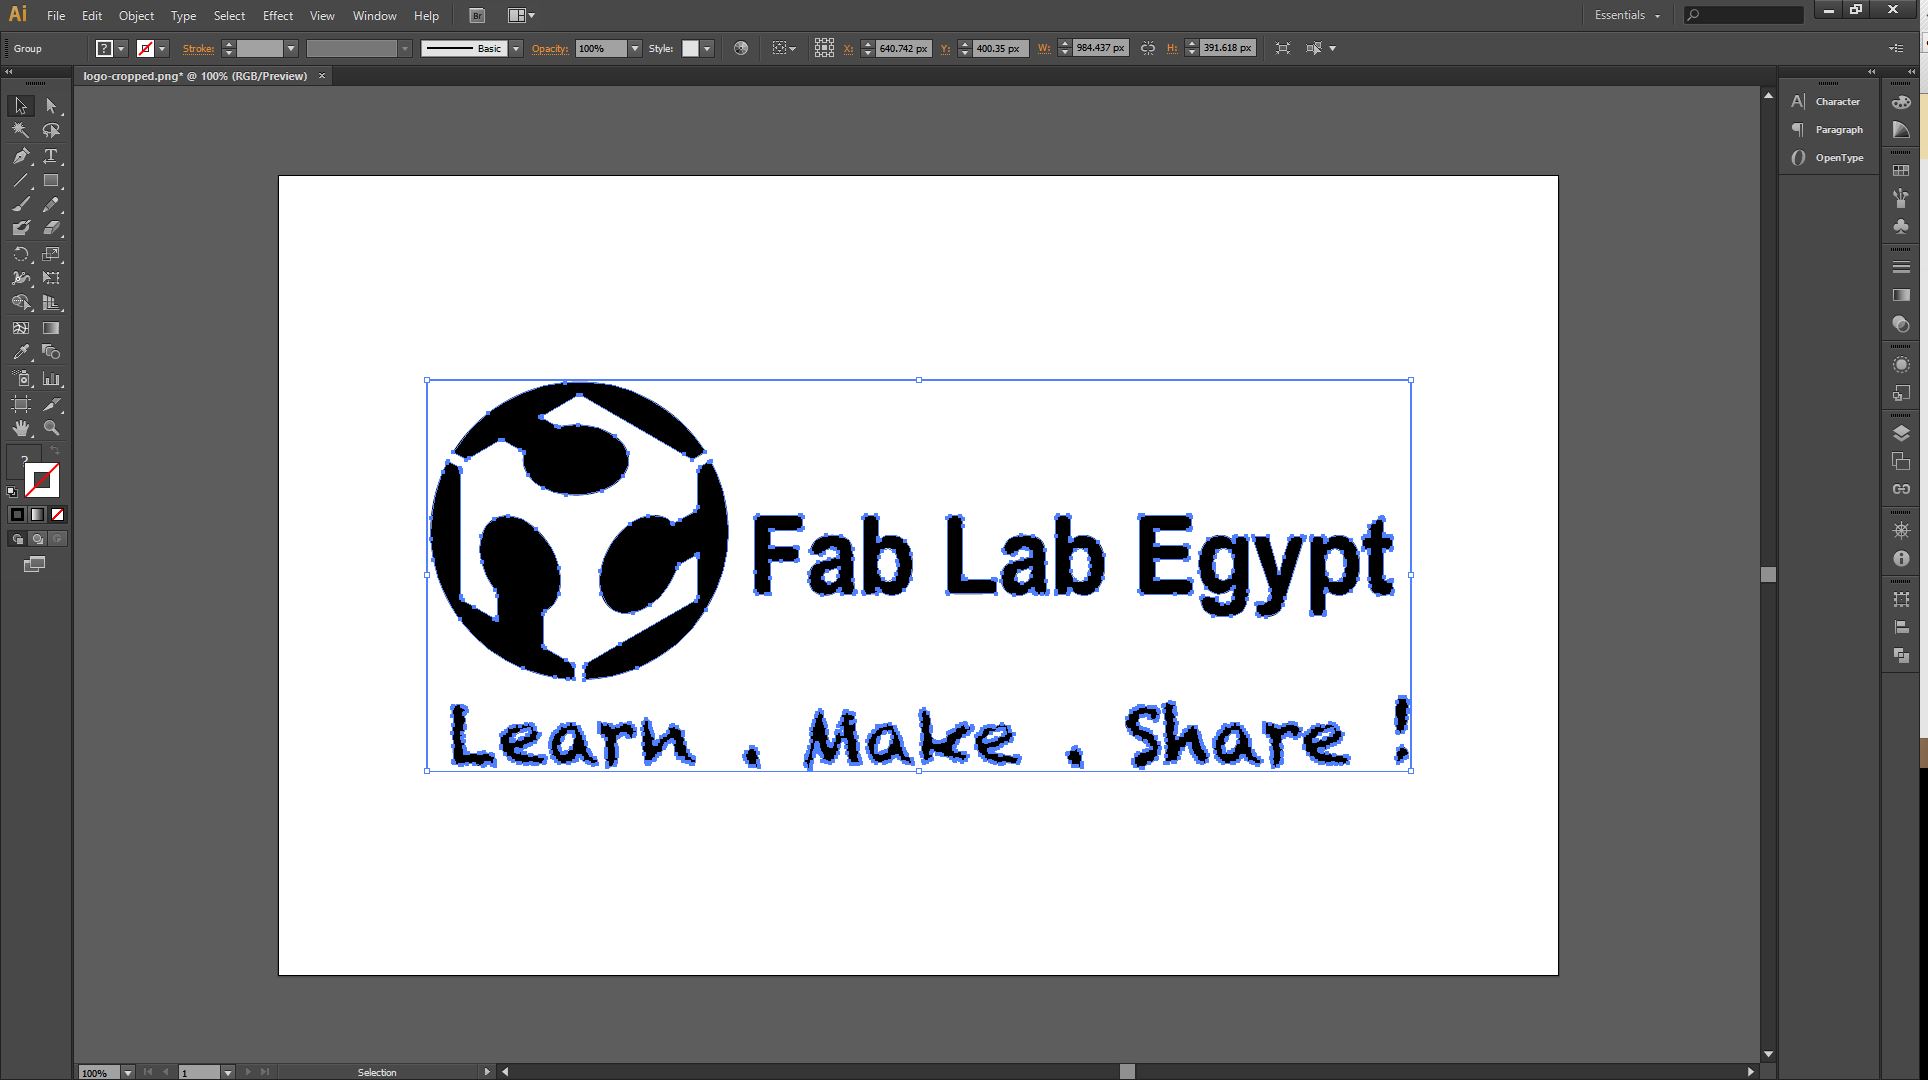Open the Effect menu
This screenshot has width=1928, height=1080.
tap(278, 16)
